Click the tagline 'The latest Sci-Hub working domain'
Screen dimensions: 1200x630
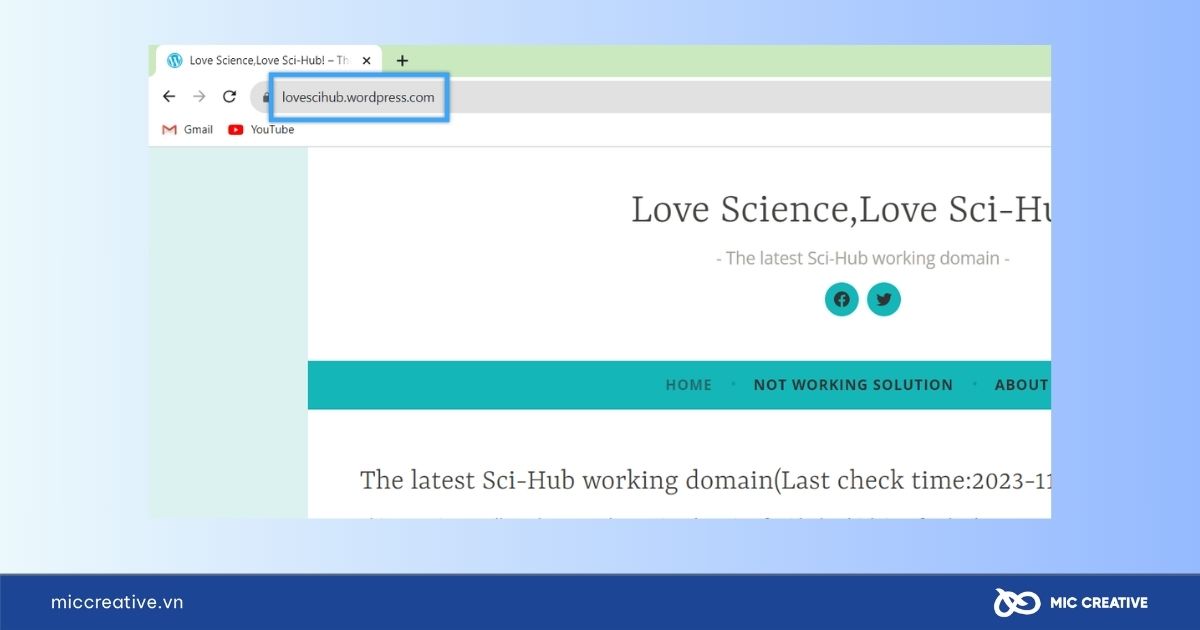[x=863, y=258]
